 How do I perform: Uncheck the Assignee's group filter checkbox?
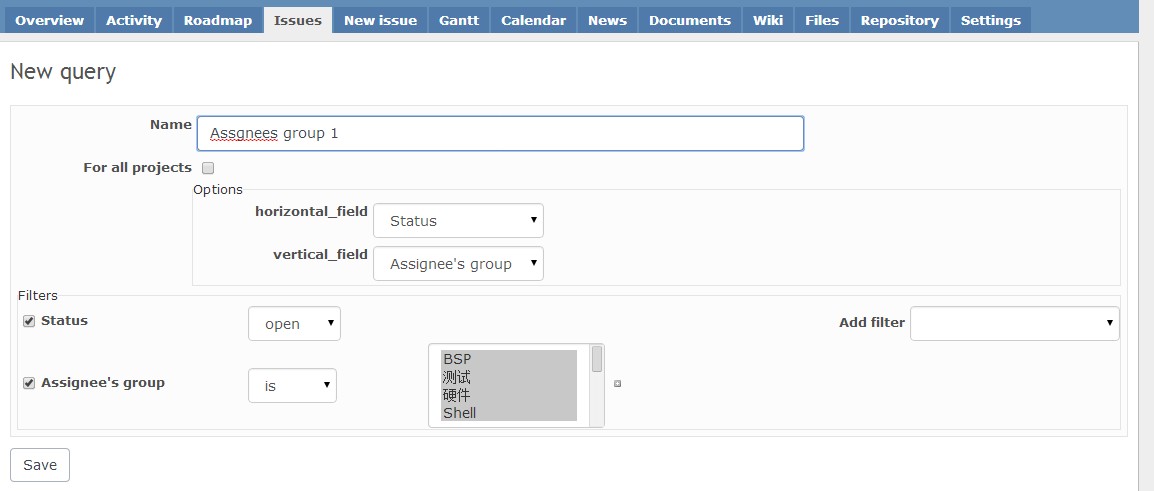pyautogui.click(x=29, y=383)
